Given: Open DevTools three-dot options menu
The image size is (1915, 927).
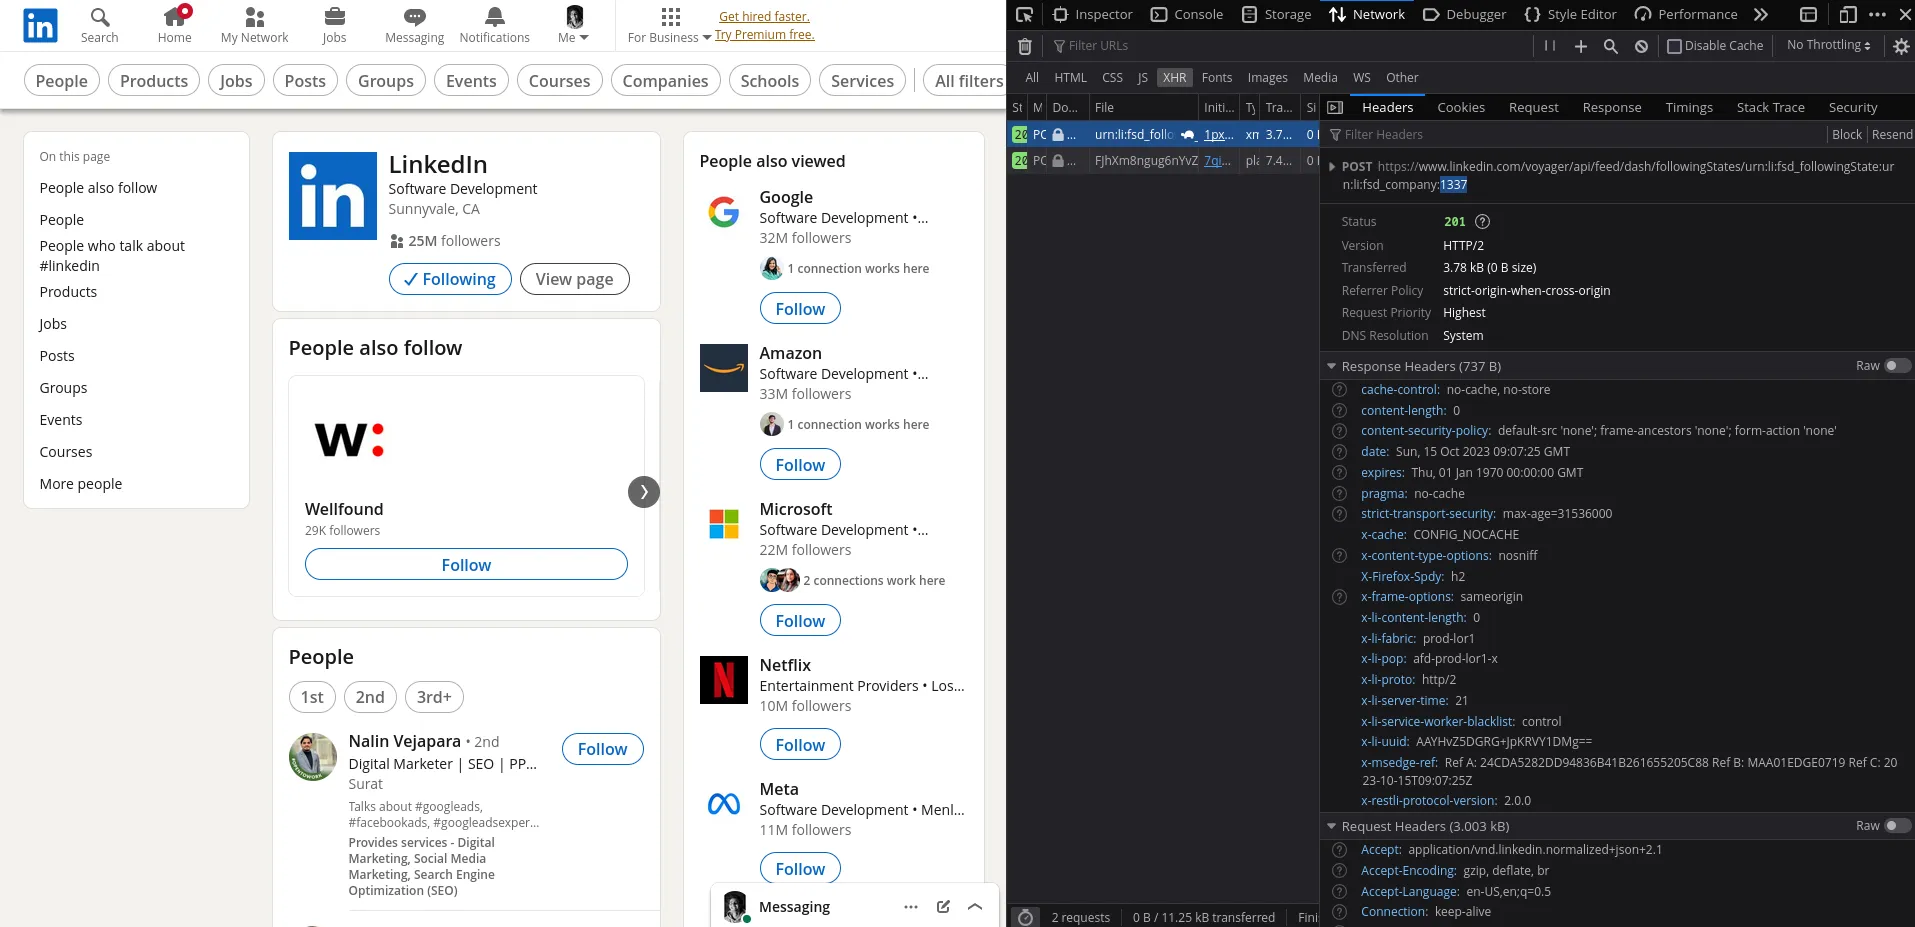Looking at the screenshot, I should point(1877,14).
